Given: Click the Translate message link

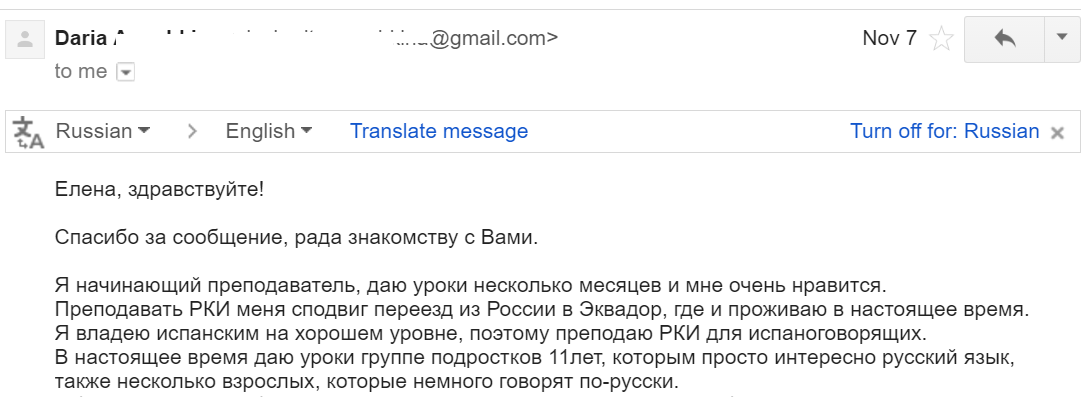Looking at the screenshot, I should click(439, 131).
